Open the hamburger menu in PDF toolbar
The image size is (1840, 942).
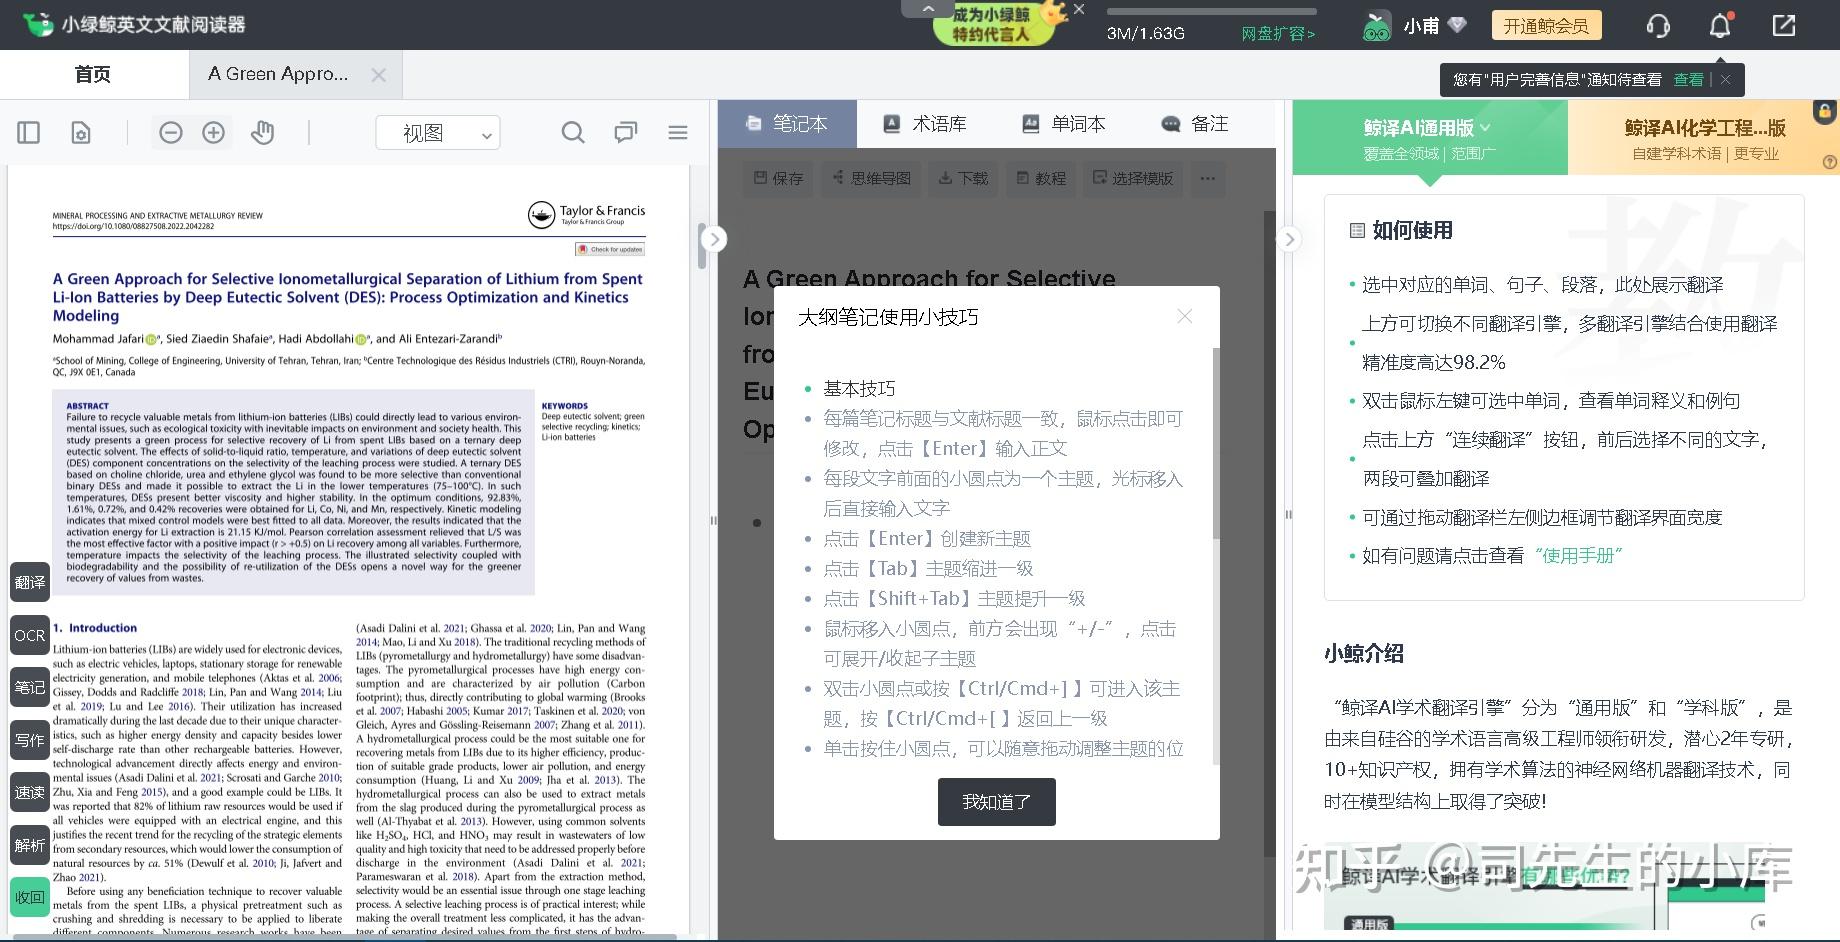point(678,132)
